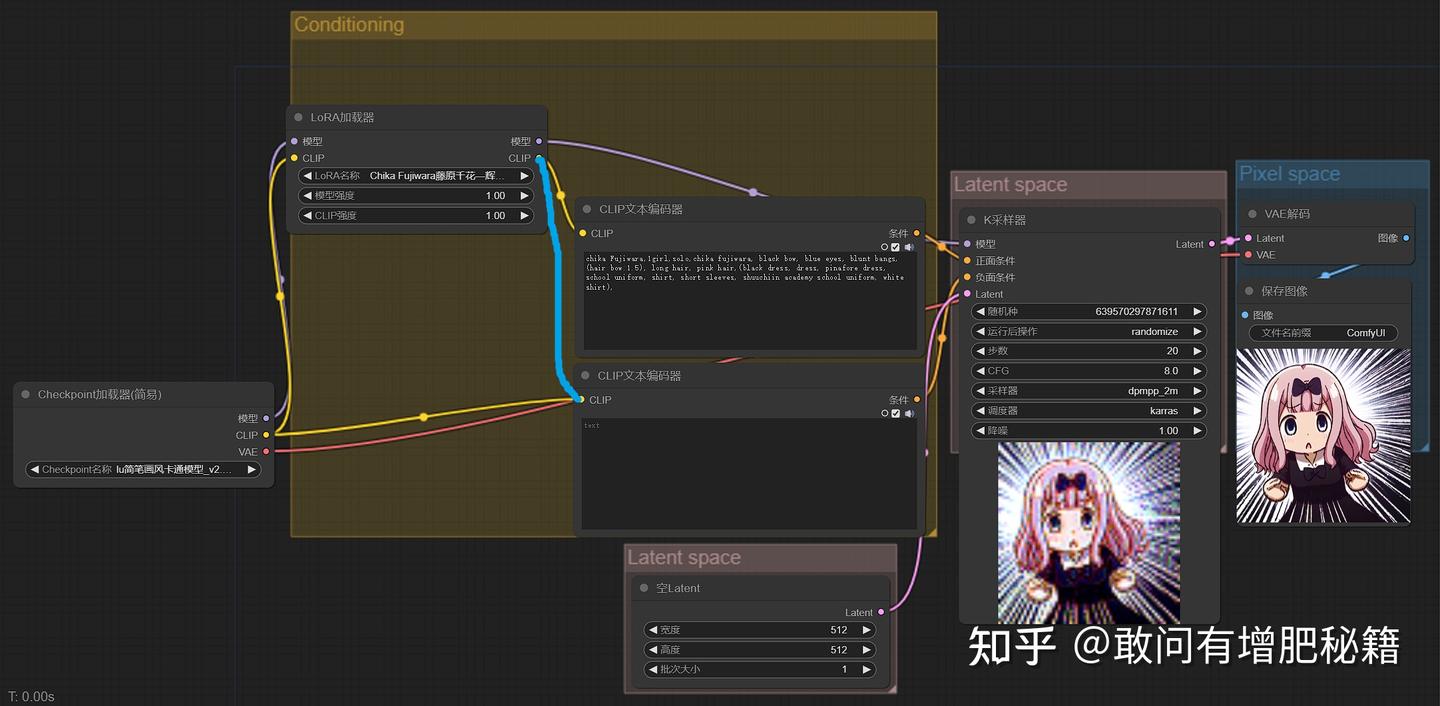
Task: Click the 图像 output port on VAE解码
Action: point(1406,237)
